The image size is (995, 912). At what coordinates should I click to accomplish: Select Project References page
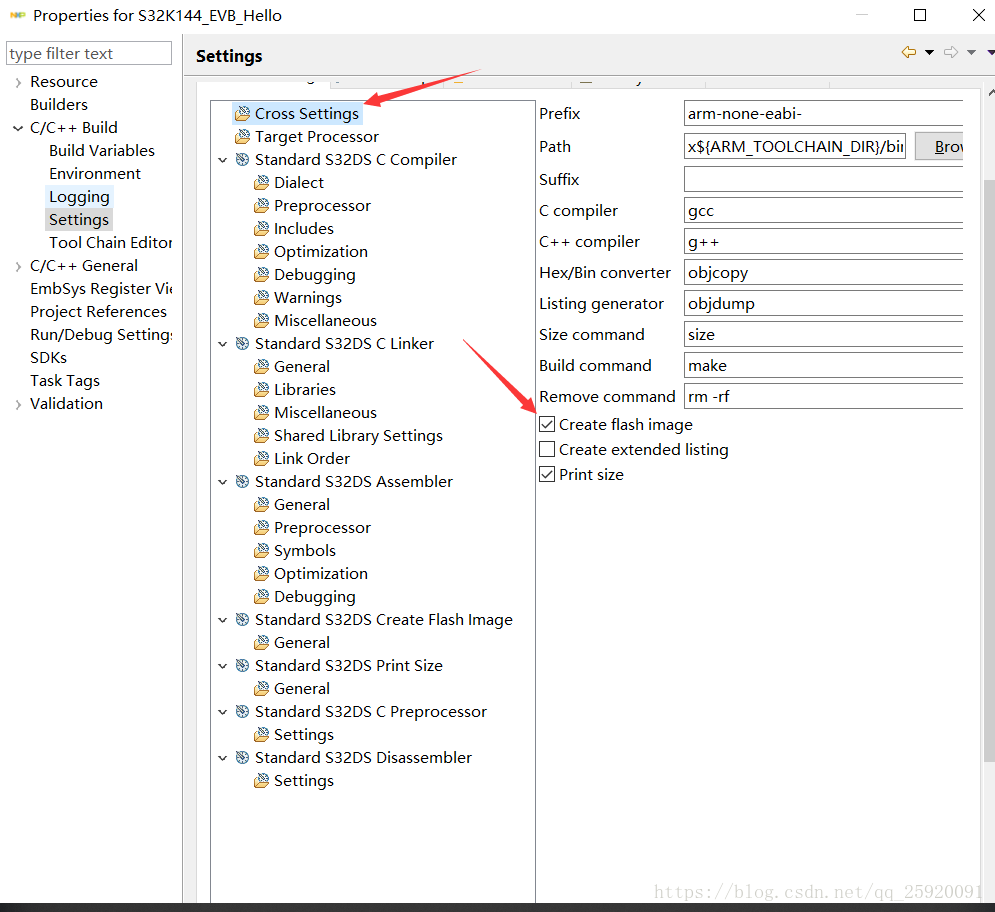pyautogui.click(x=98, y=312)
